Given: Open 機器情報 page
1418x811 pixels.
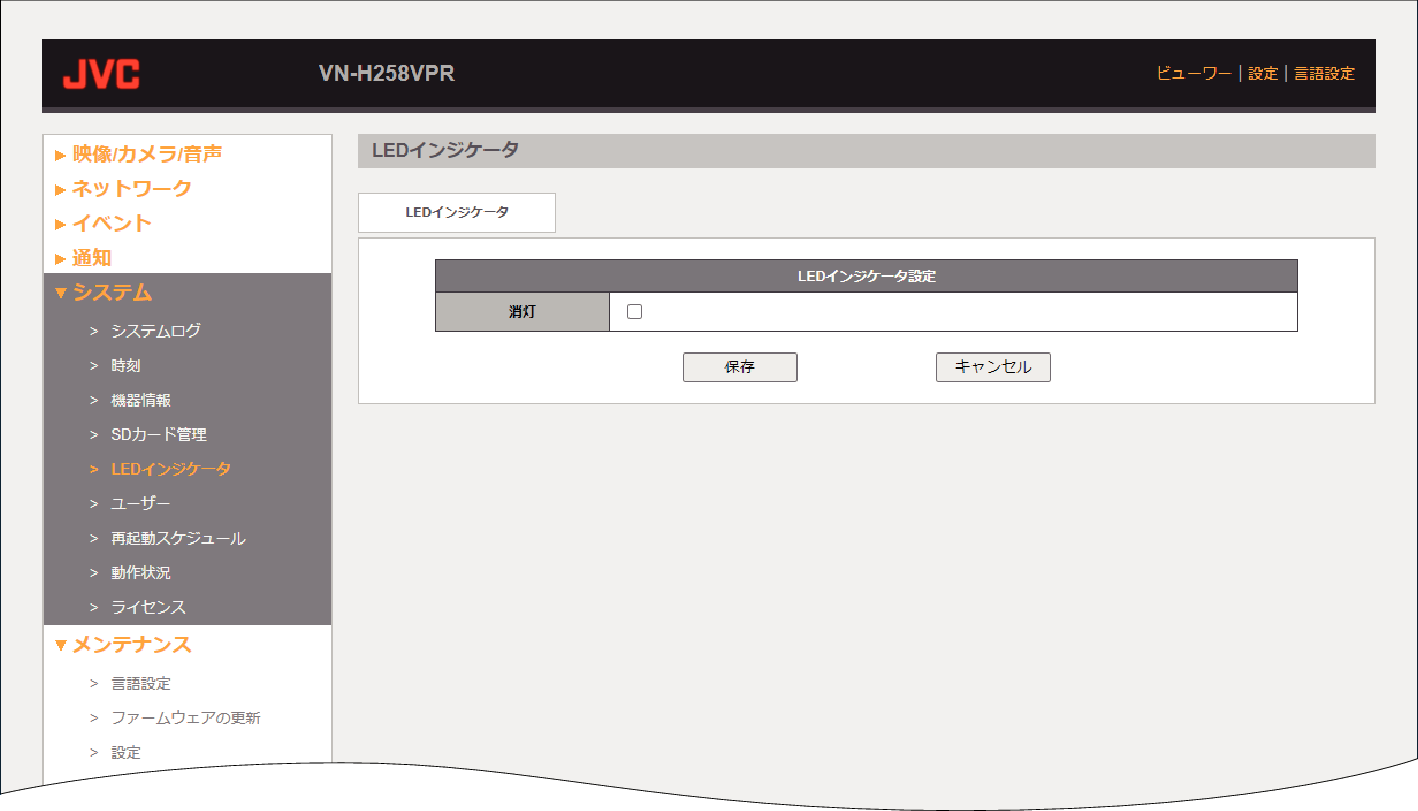Looking at the screenshot, I should click(141, 400).
